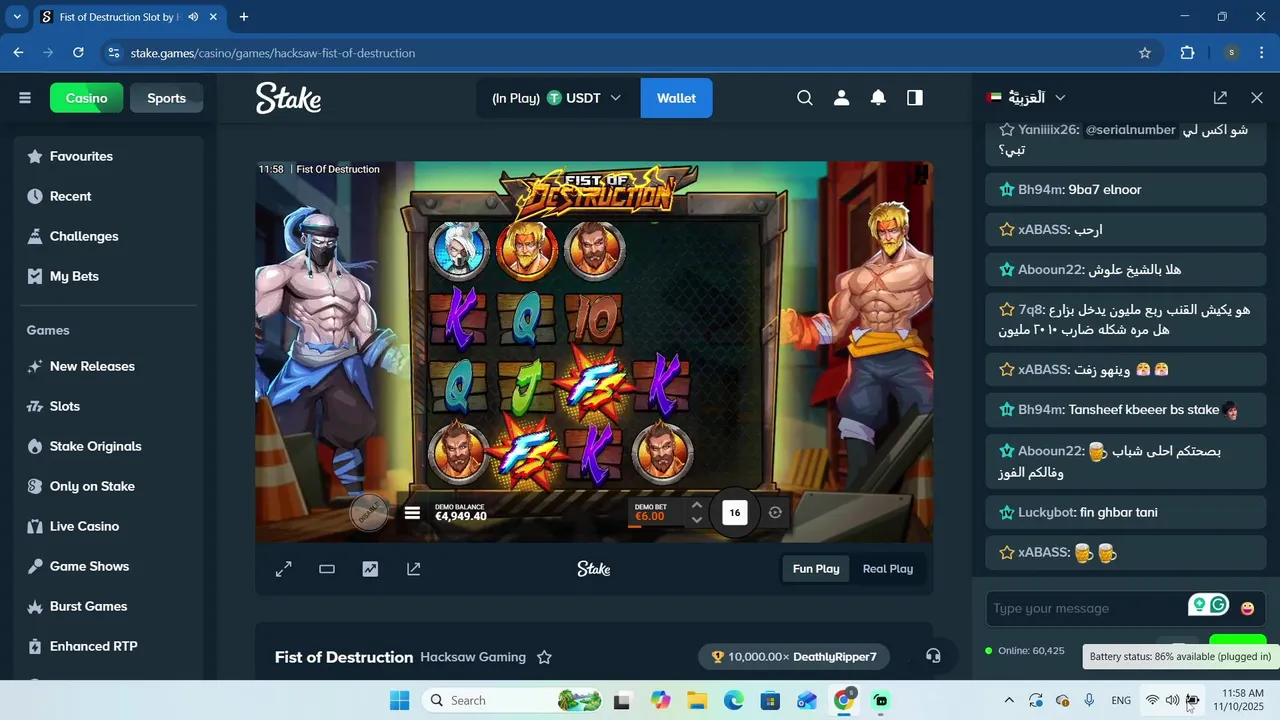The width and height of the screenshot is (1280, 720).
Task: Close the chat panel
Action: click(1257, 98)
